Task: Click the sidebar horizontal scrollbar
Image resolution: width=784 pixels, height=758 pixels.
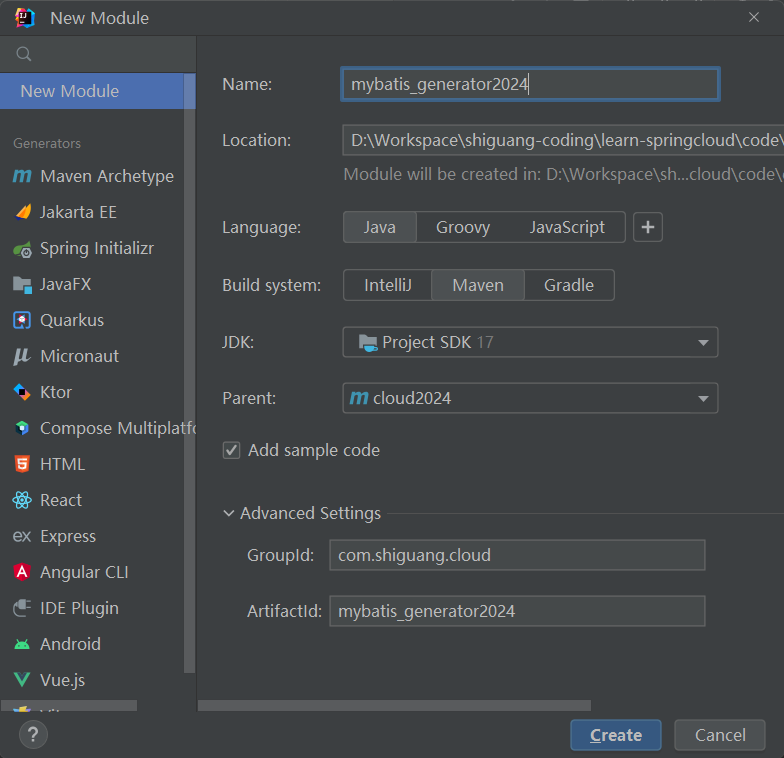Action: 68,705
